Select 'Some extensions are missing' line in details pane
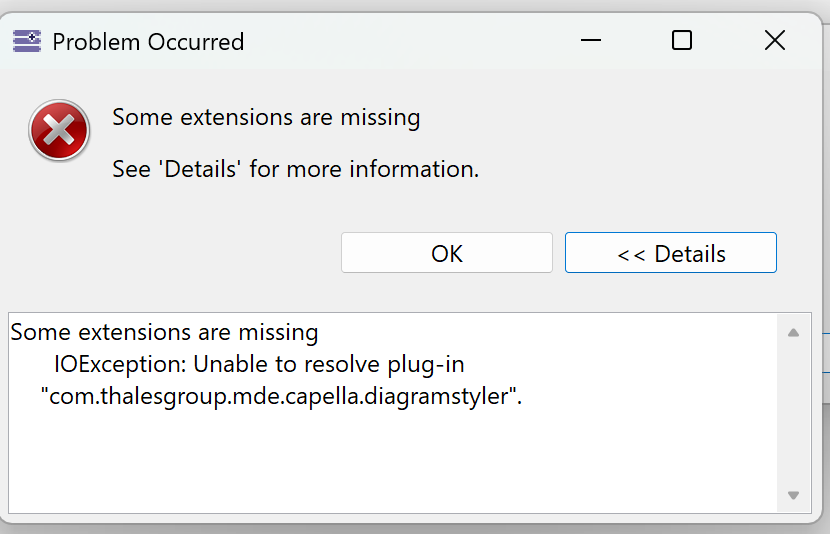 (164, 332)
